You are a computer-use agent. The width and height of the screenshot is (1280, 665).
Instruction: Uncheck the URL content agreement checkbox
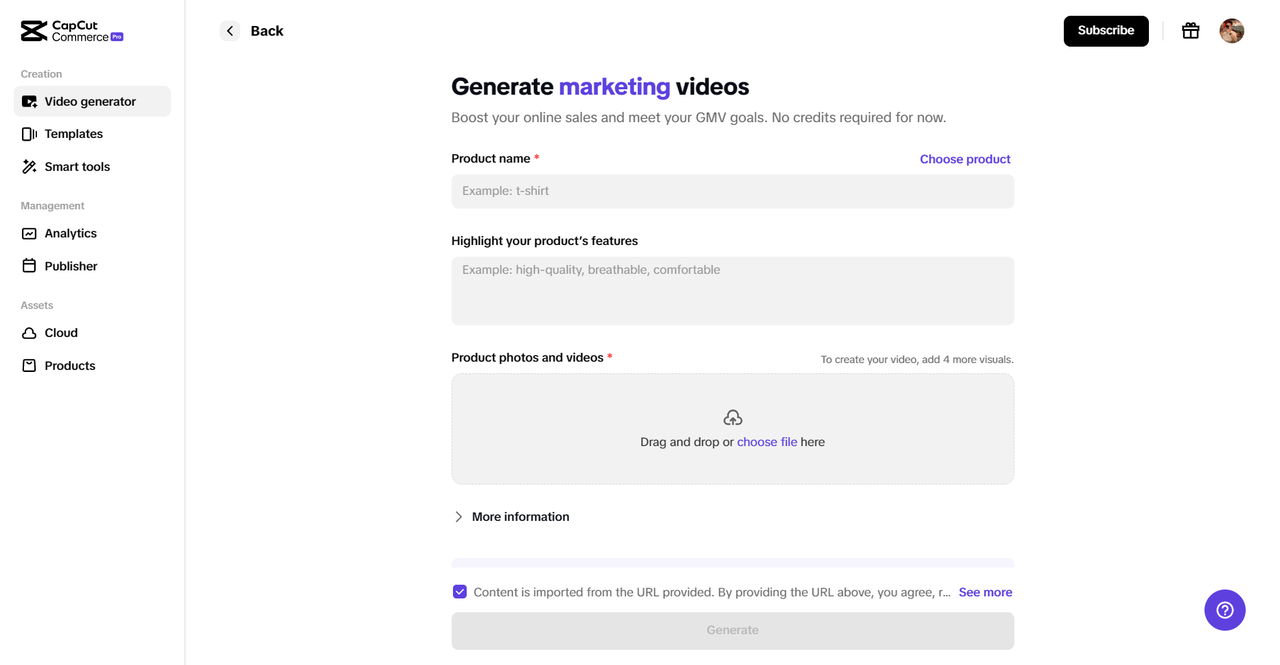pyautogui.click(x=460, y=592)
